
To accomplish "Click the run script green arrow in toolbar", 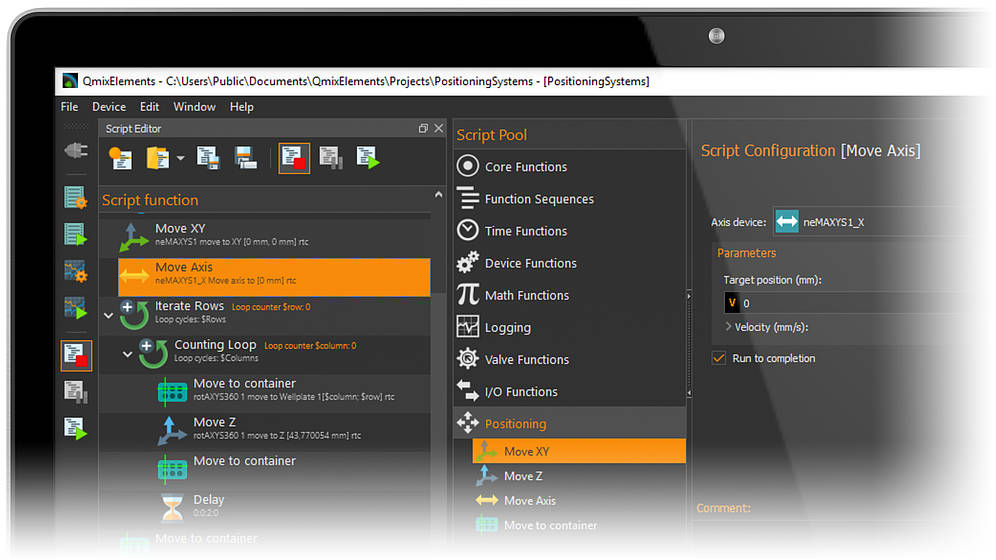I will pyautogui.click(x=367, y=158).
